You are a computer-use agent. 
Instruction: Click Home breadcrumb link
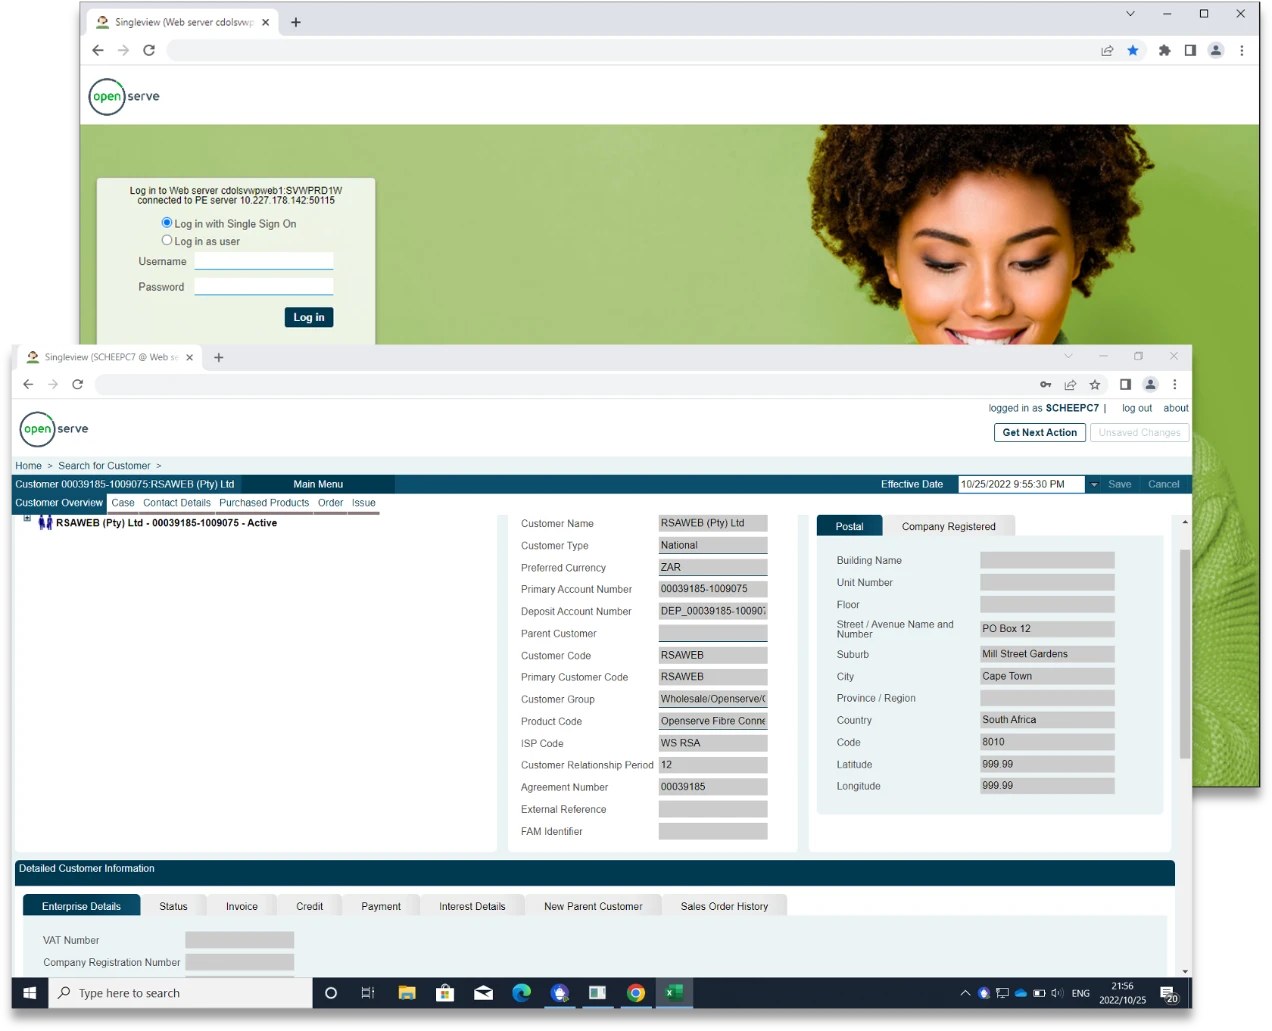coord(29,466)
